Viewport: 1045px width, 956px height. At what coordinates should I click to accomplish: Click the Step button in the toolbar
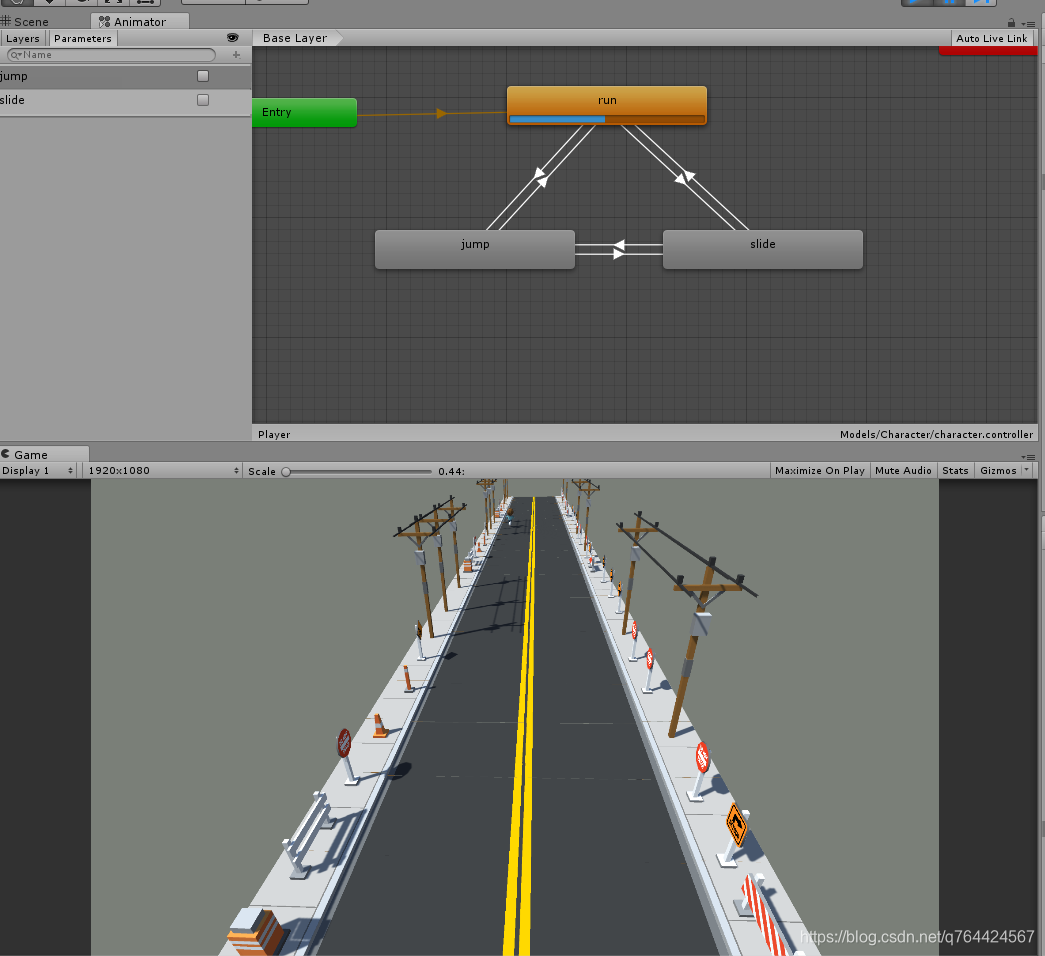click(x=980, y=2)
